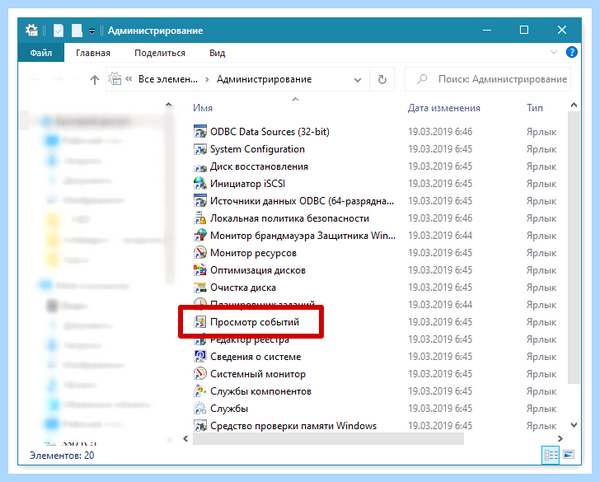The width and height of the screenshot is (600, 482).
Task: Click file list scroll down arrow
Action: click(x=574, y=425)
